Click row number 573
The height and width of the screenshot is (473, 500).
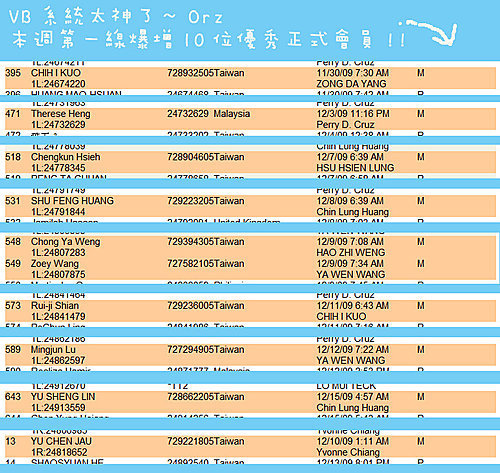pyautogui.click(x=13, y=306)
